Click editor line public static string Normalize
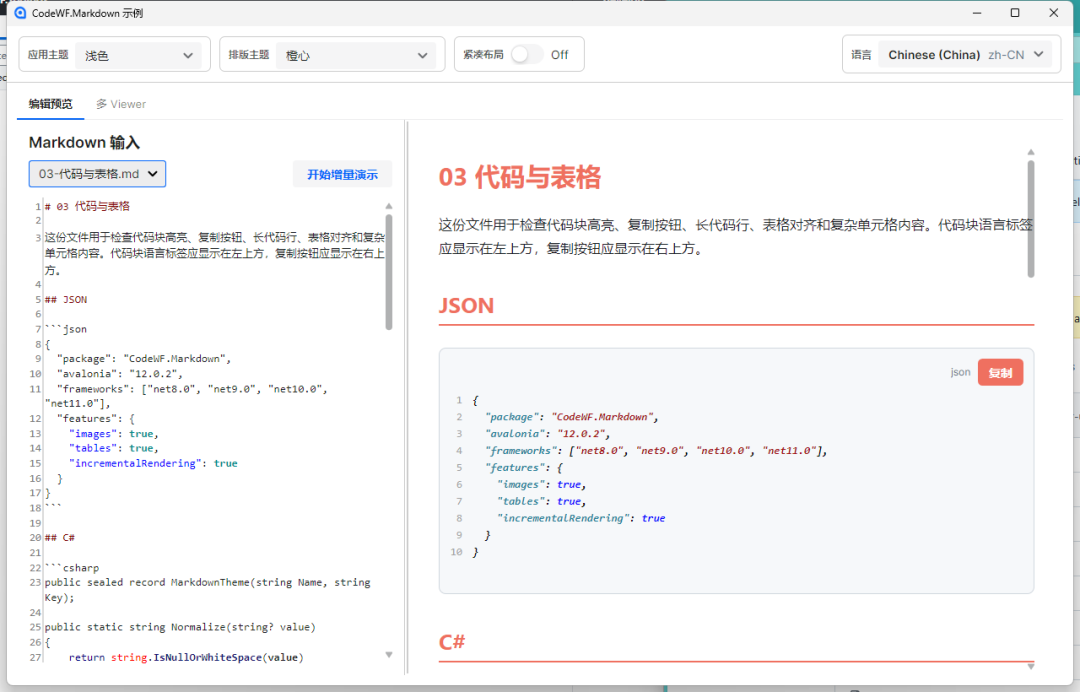1080x692 pixels. (180, 627)
